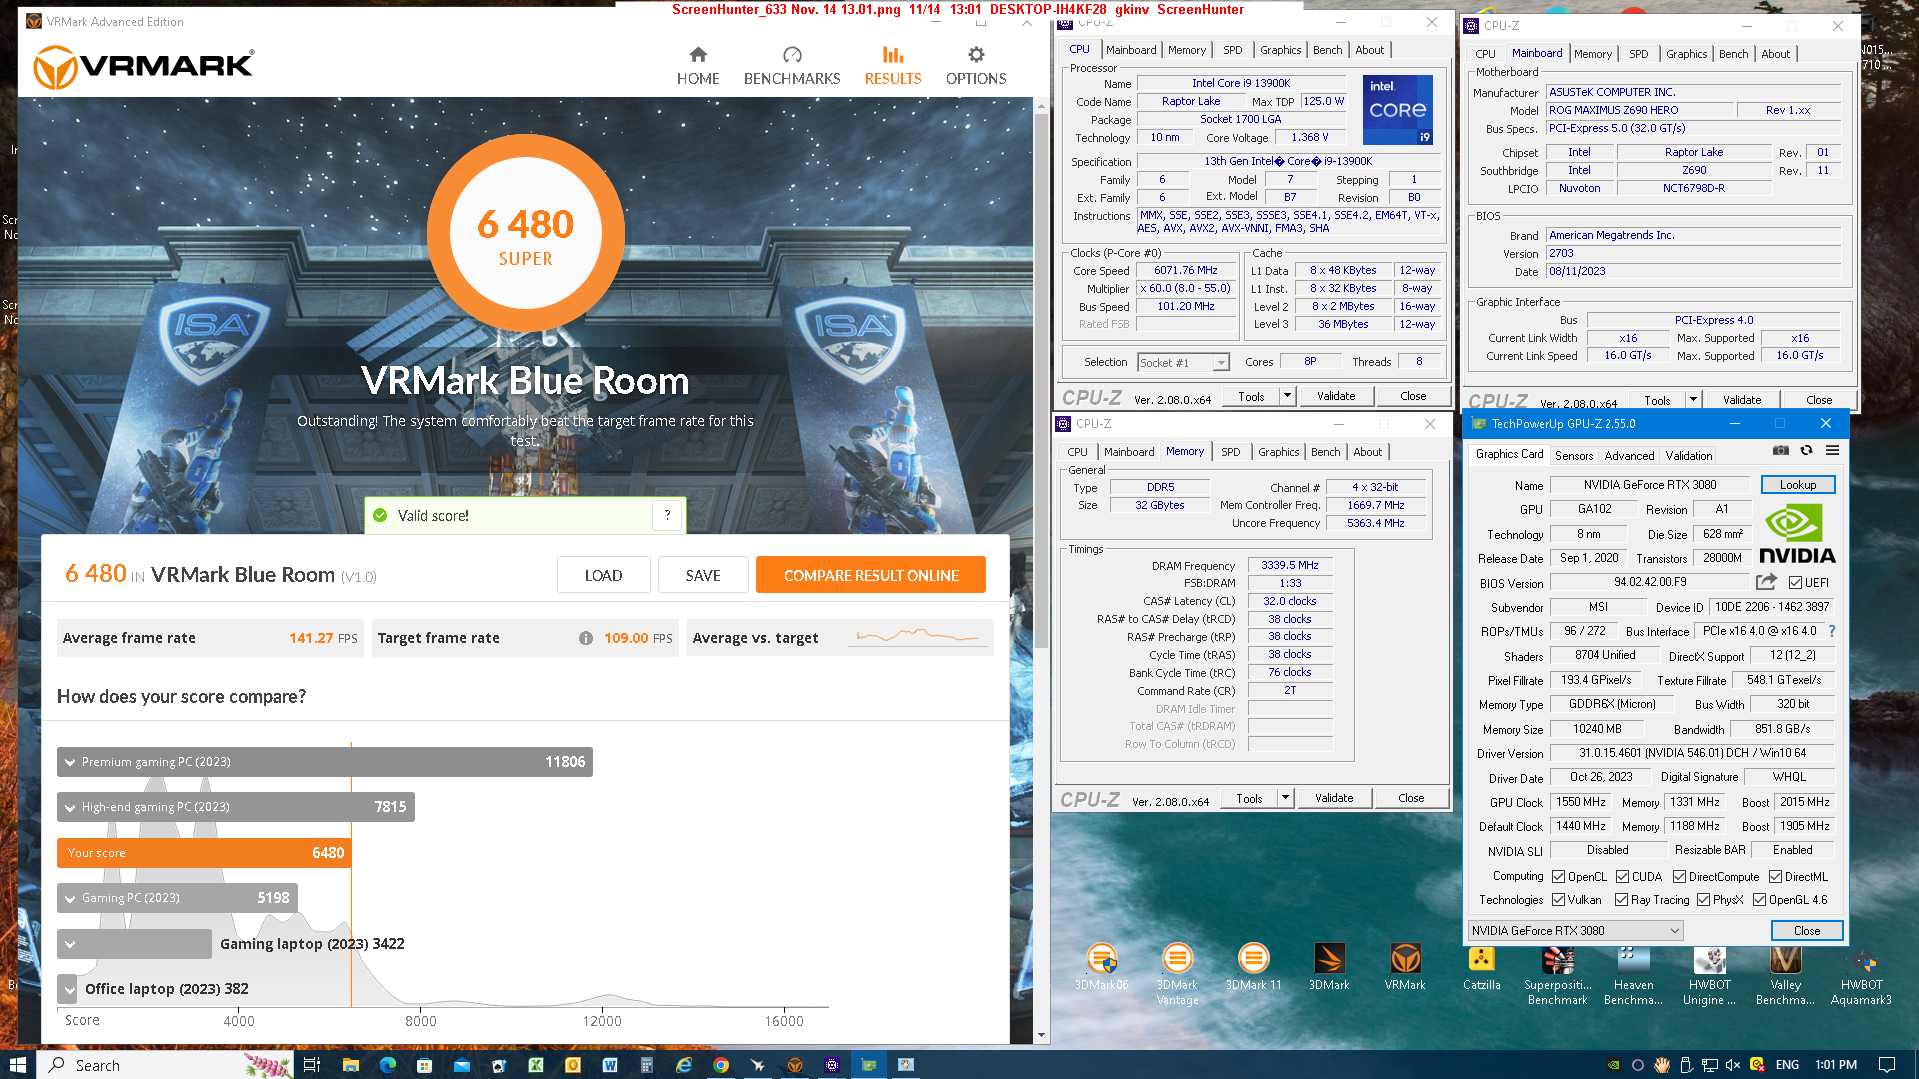Open the Catzilla desktop shortcut
The height and width of the screenshot is (1079, 1919).
coord(1481,967)
